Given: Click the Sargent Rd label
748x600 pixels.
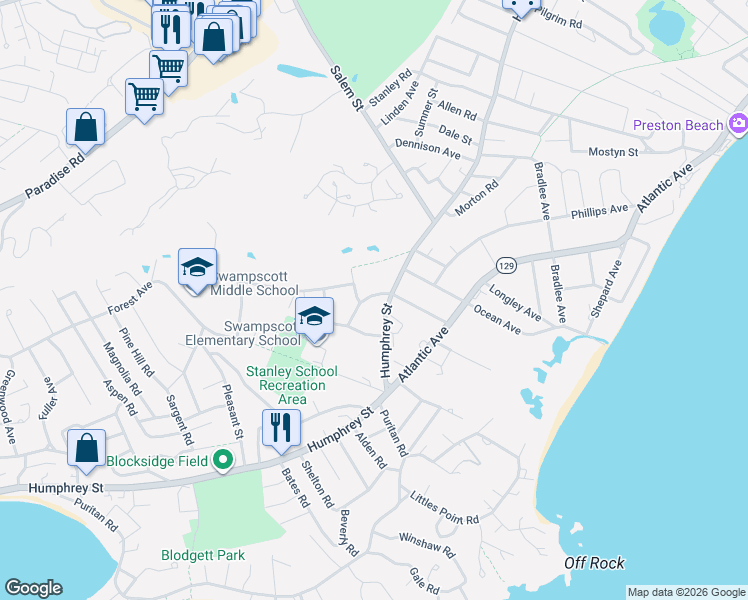Looking at the screenshot, I should [180, 420].
